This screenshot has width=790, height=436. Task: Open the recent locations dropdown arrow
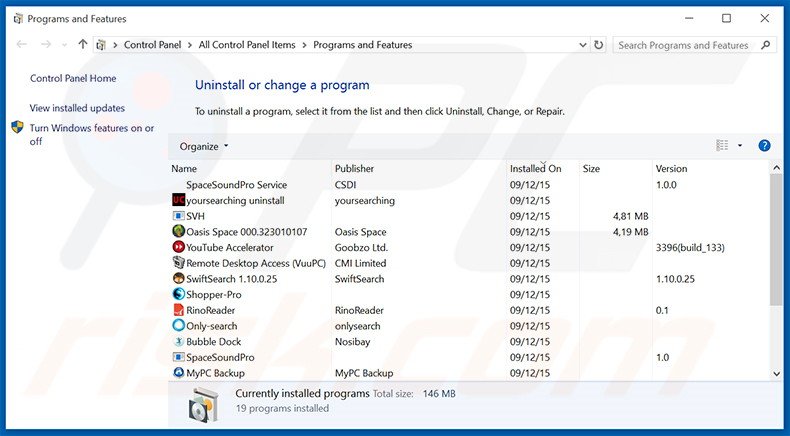tap(64, 45)
